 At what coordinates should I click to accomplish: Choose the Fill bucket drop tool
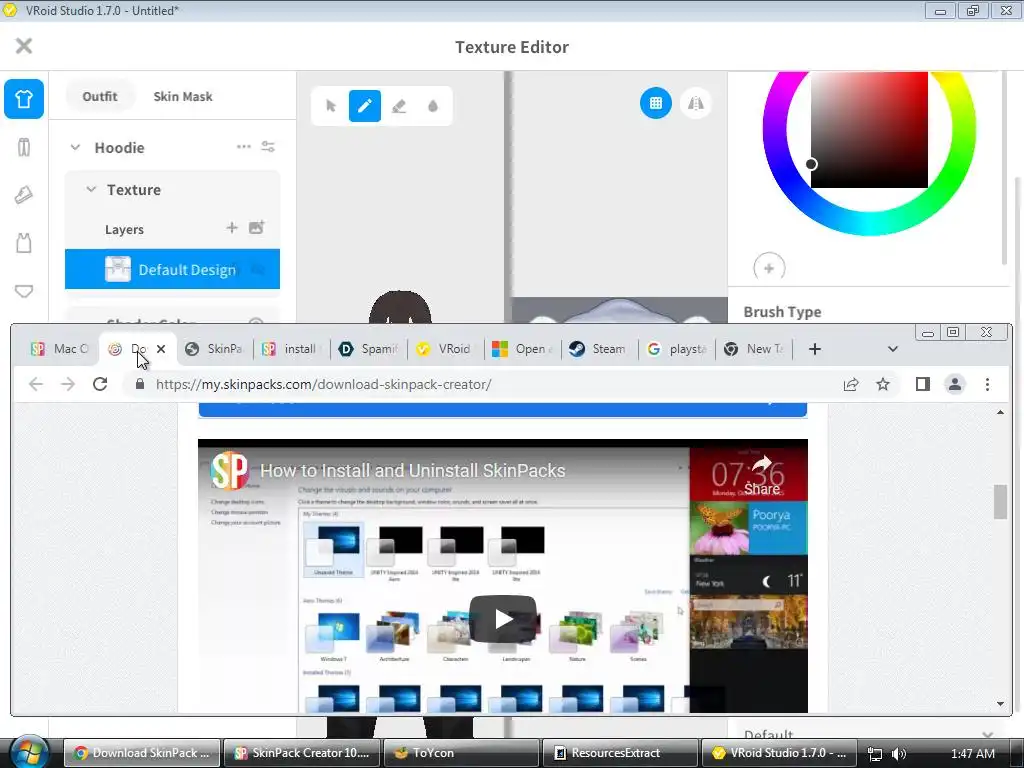[433, 106]
